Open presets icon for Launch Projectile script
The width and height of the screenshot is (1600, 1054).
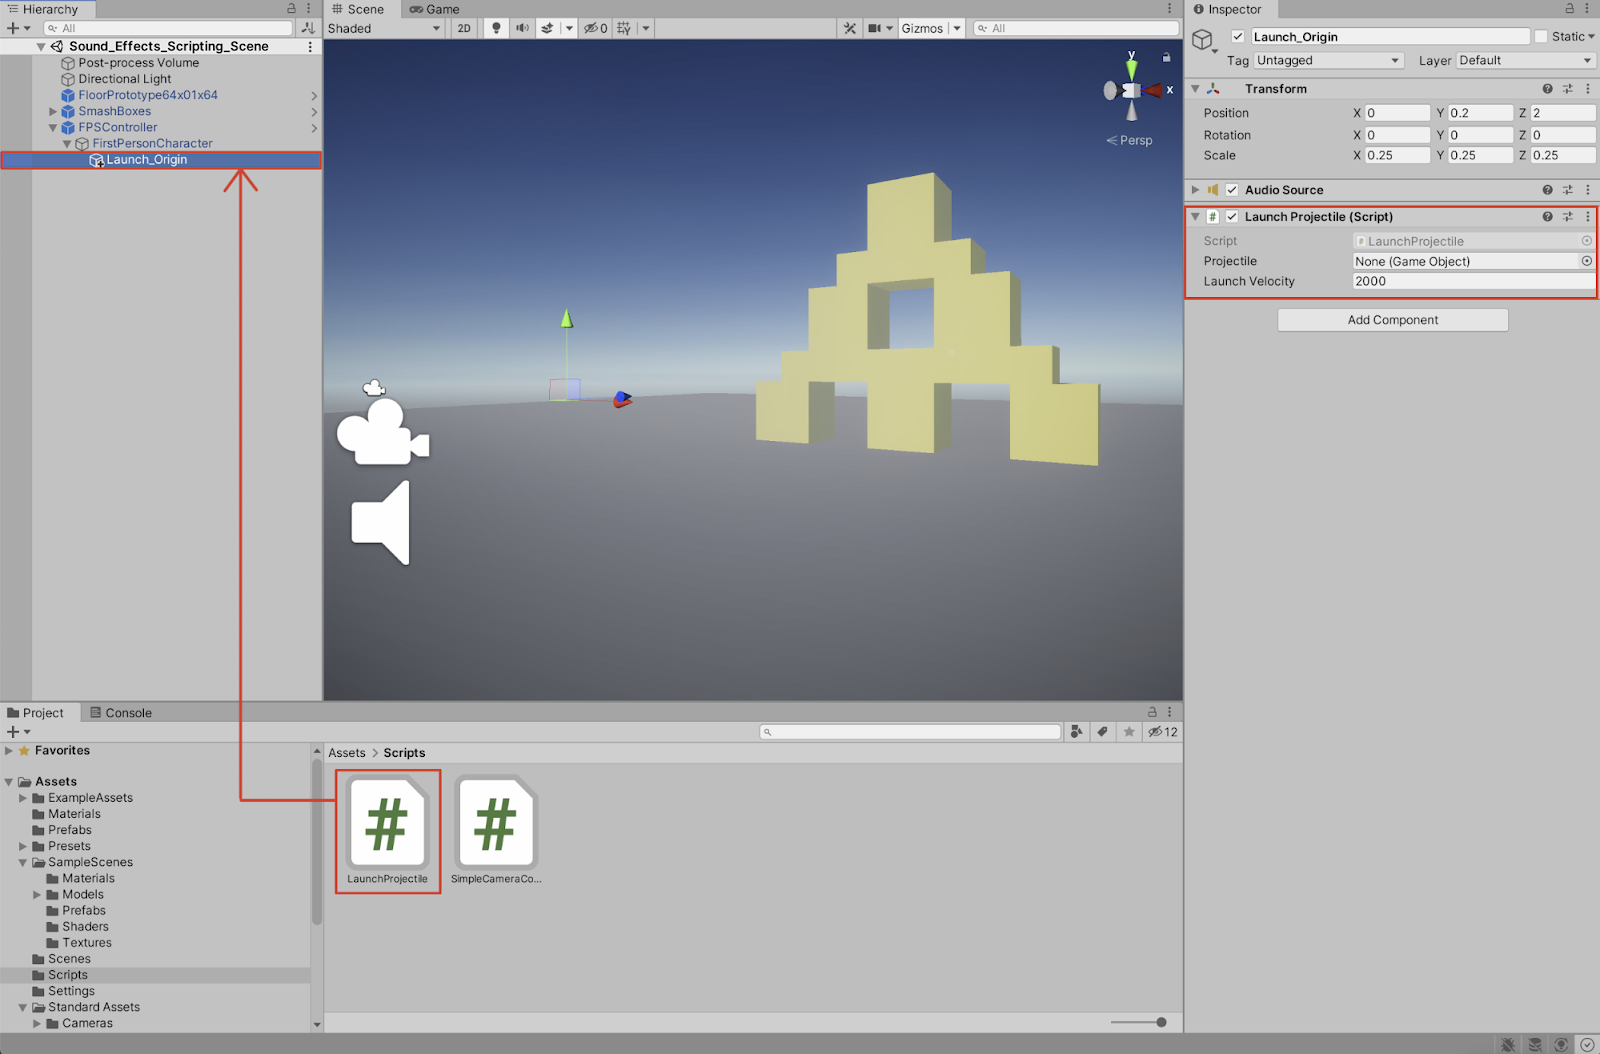pos(1567,217)
